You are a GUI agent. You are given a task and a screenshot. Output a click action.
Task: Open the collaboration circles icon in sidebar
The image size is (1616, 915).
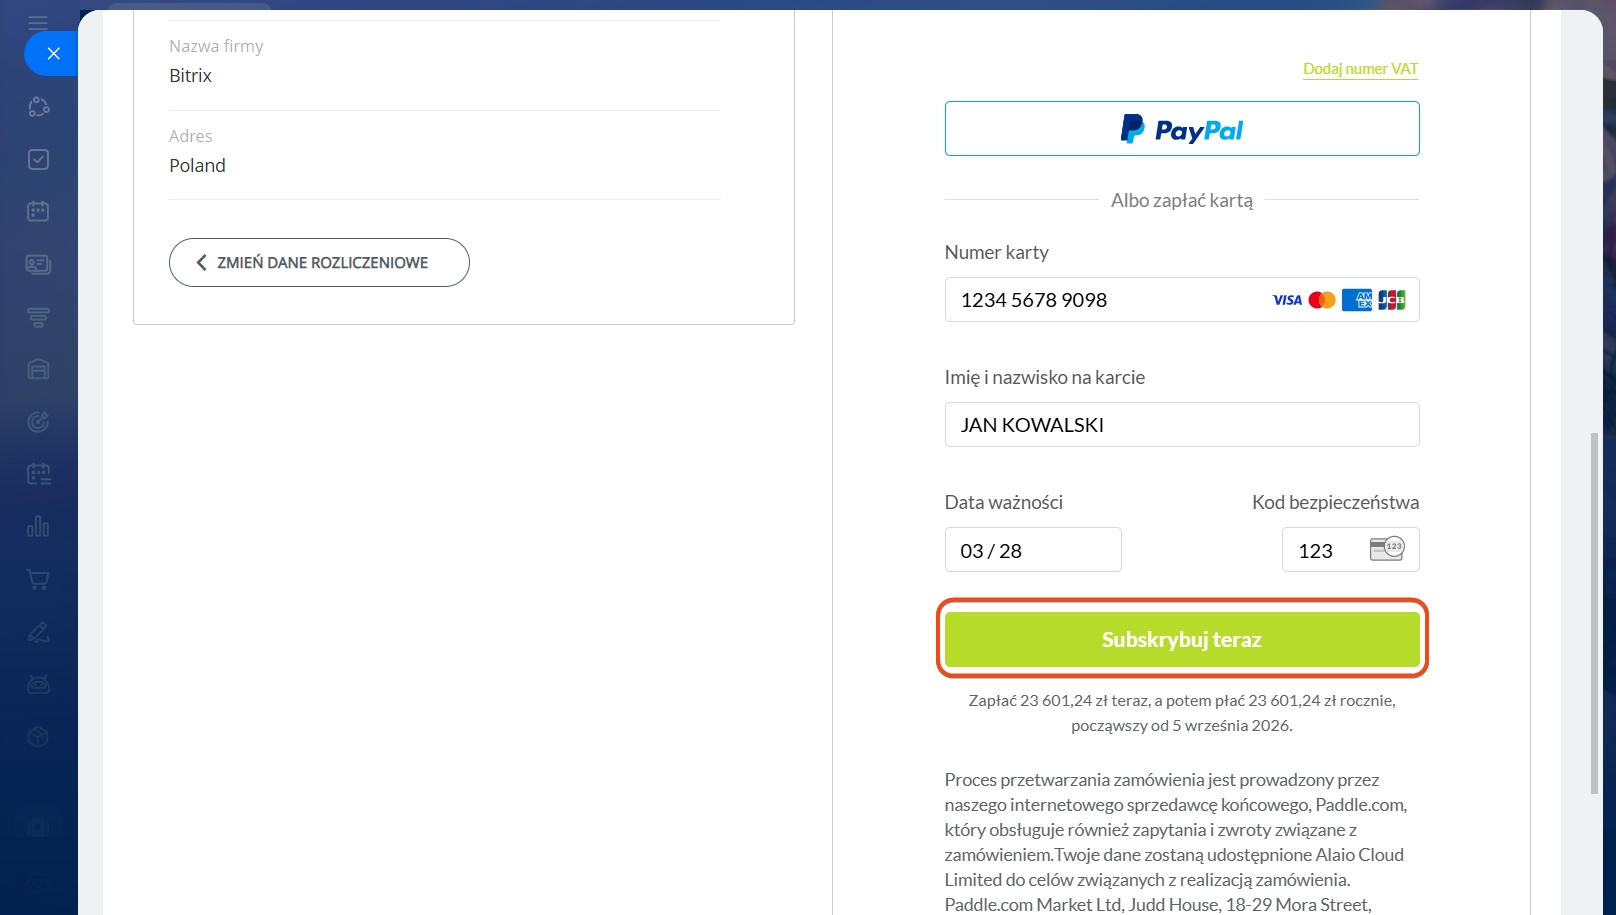pyautogui.click(x=38, y=106)
